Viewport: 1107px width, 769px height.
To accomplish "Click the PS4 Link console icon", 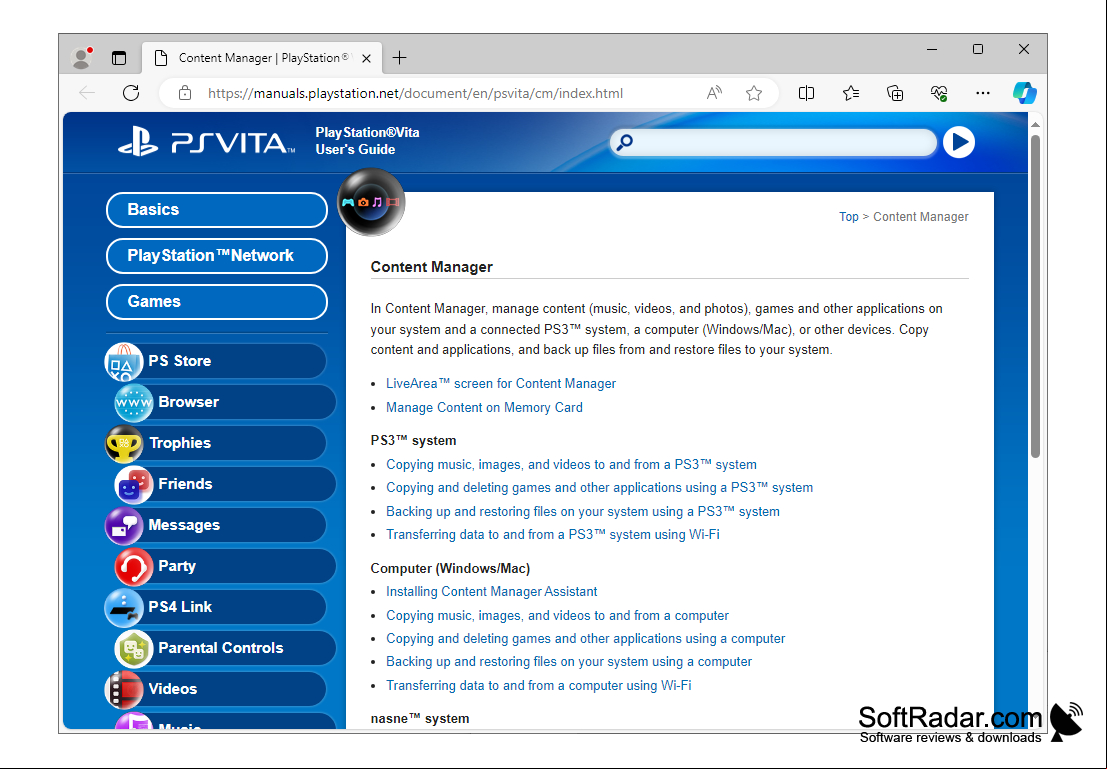I will [124, 607].
